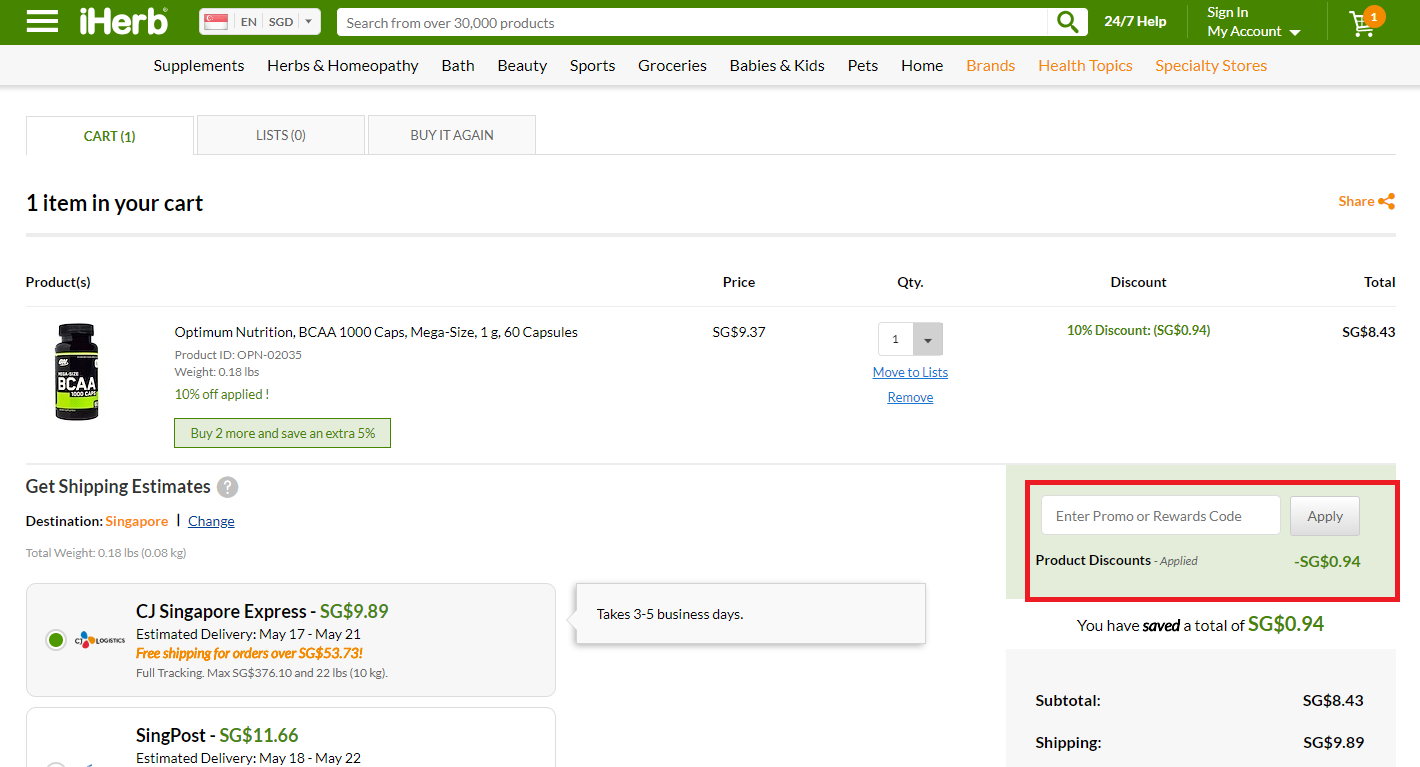Click the BCAA product thumbnail
The image size is (1420, 767).
click(77, 371)
